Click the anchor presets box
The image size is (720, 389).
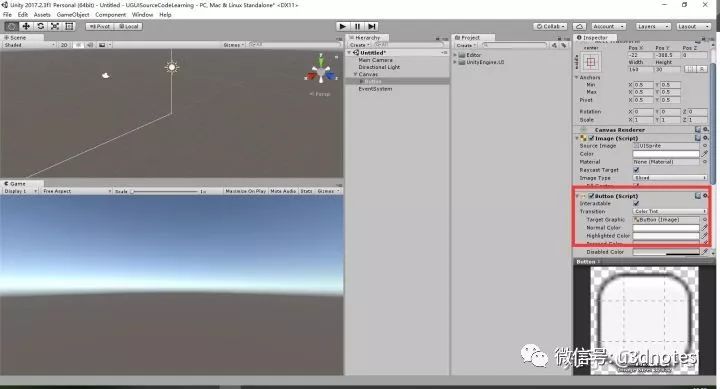click(591, 62)
